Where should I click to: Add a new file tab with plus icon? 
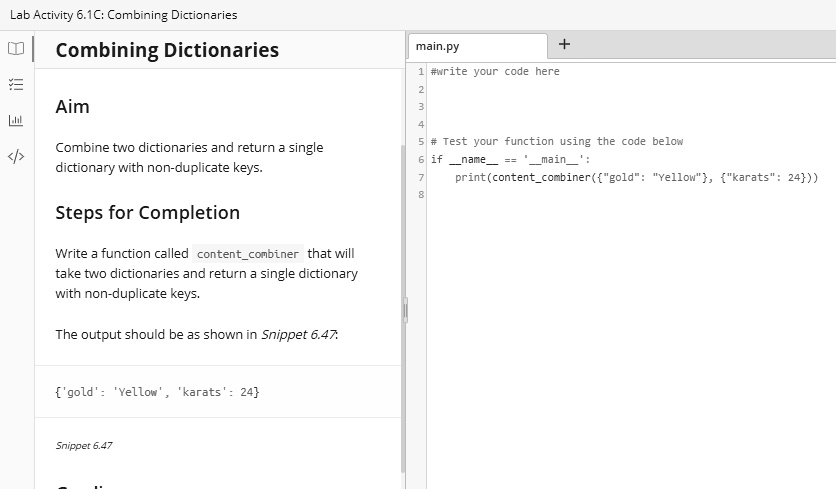(x=564, y=44)
